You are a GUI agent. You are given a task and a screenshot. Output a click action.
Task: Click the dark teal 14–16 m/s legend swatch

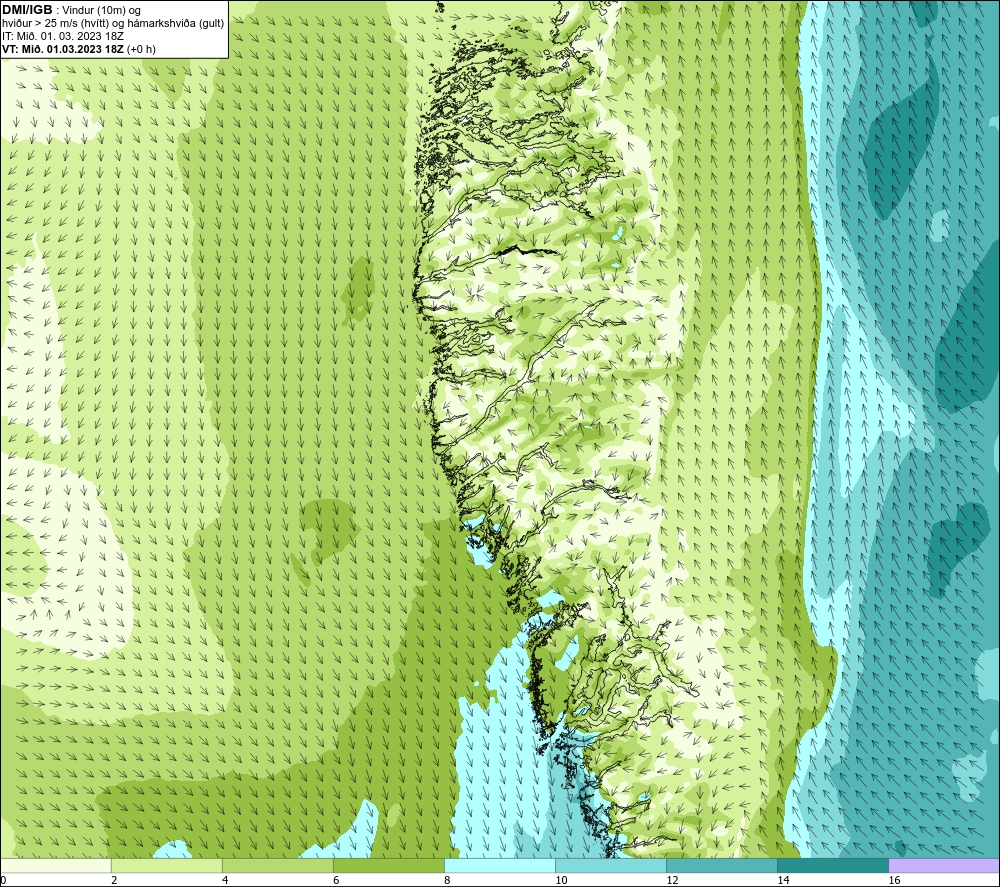click(832, 866)
